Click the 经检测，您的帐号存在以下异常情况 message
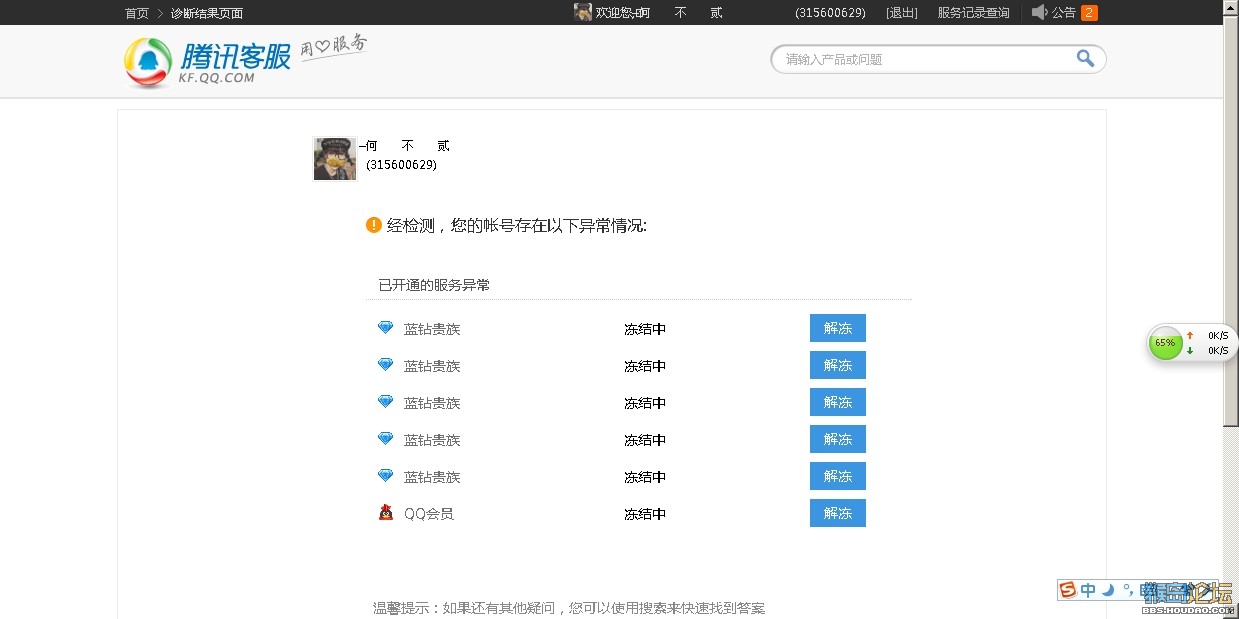The height and width of the screenshot is (619, 1239). [517, 226]
